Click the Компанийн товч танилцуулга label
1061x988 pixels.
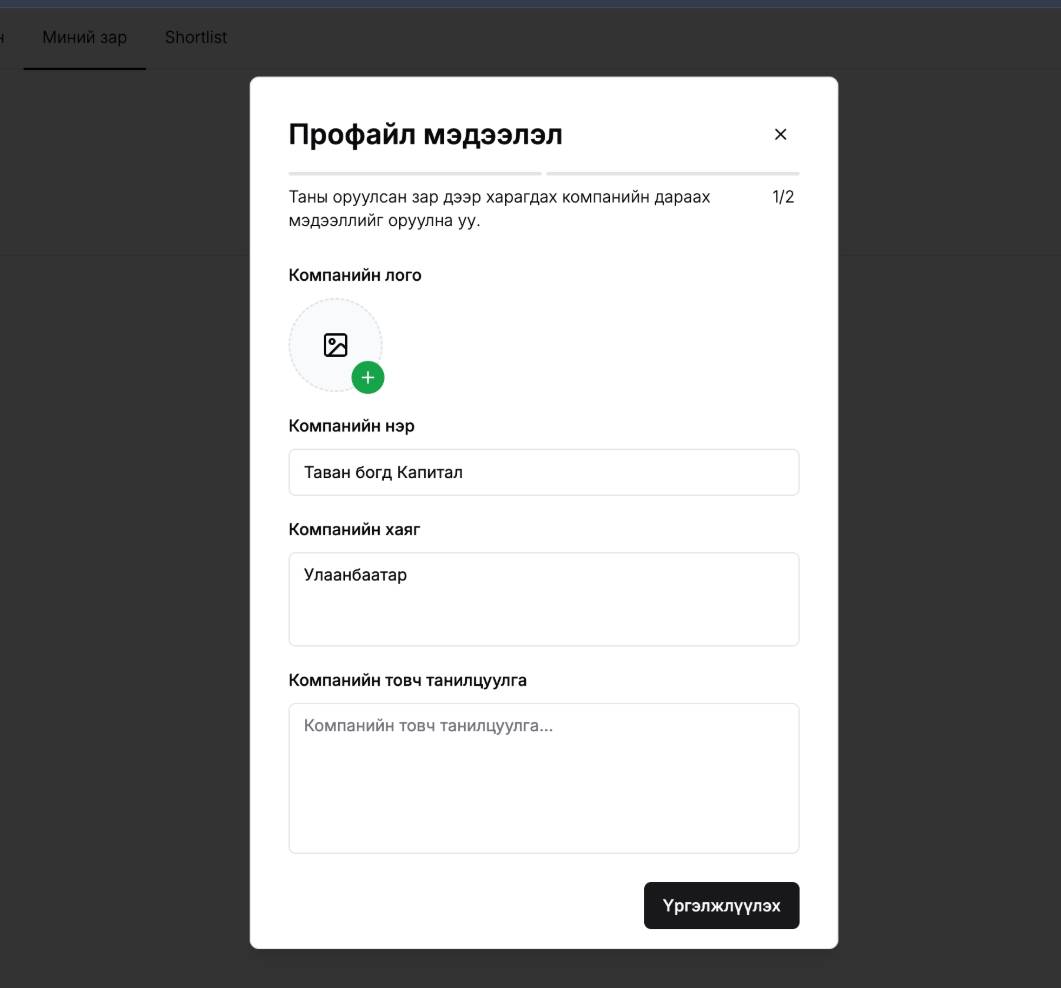407,680
